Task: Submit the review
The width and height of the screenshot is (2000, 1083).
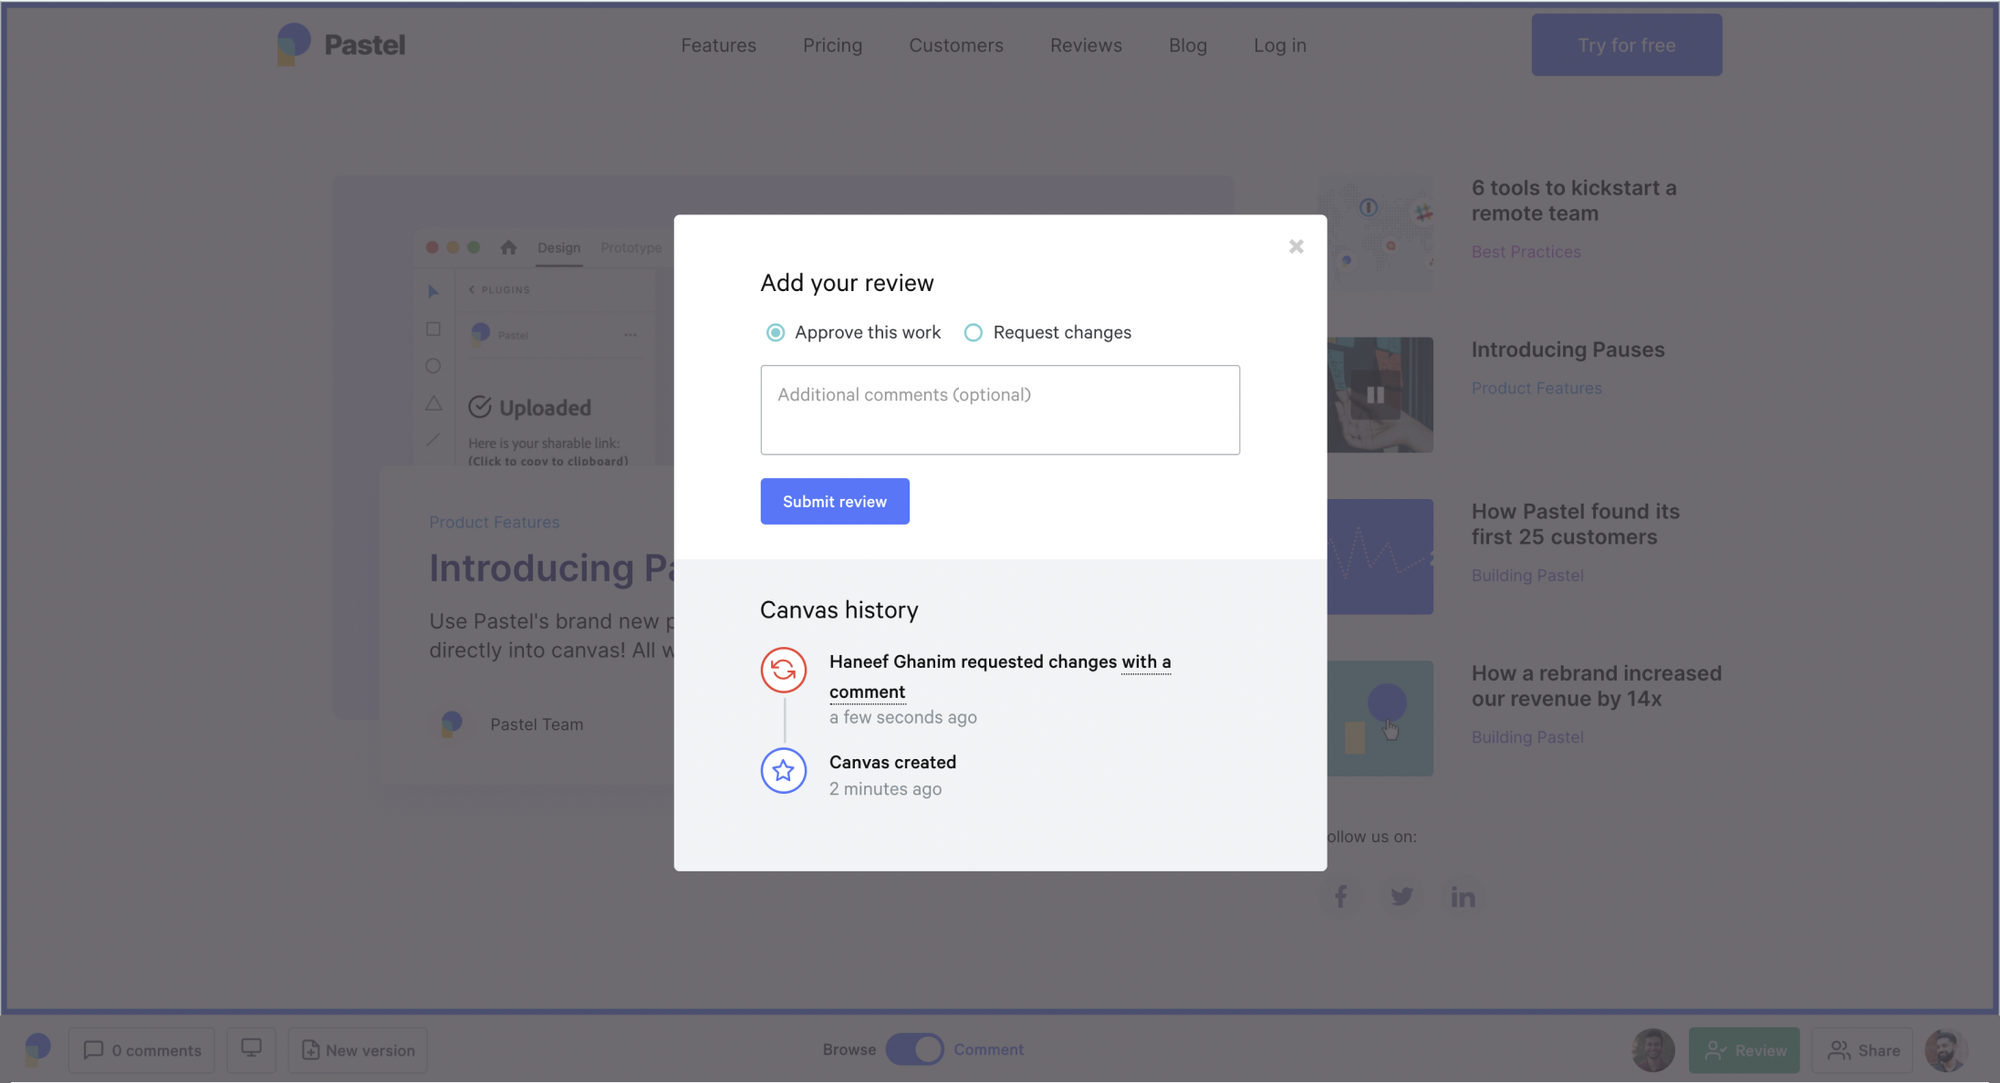Action: point(835,501)
